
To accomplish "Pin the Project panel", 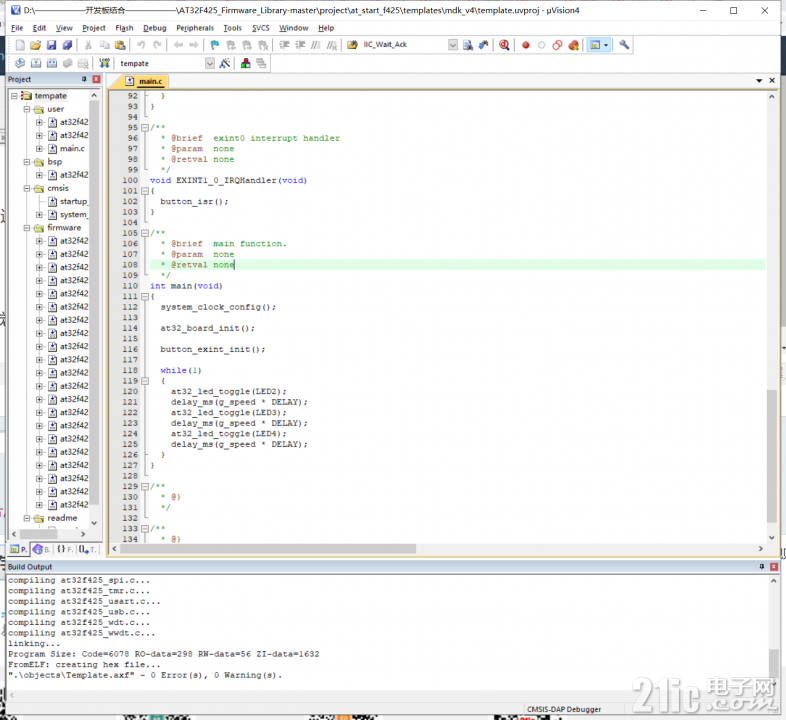I will coord(84,79).
